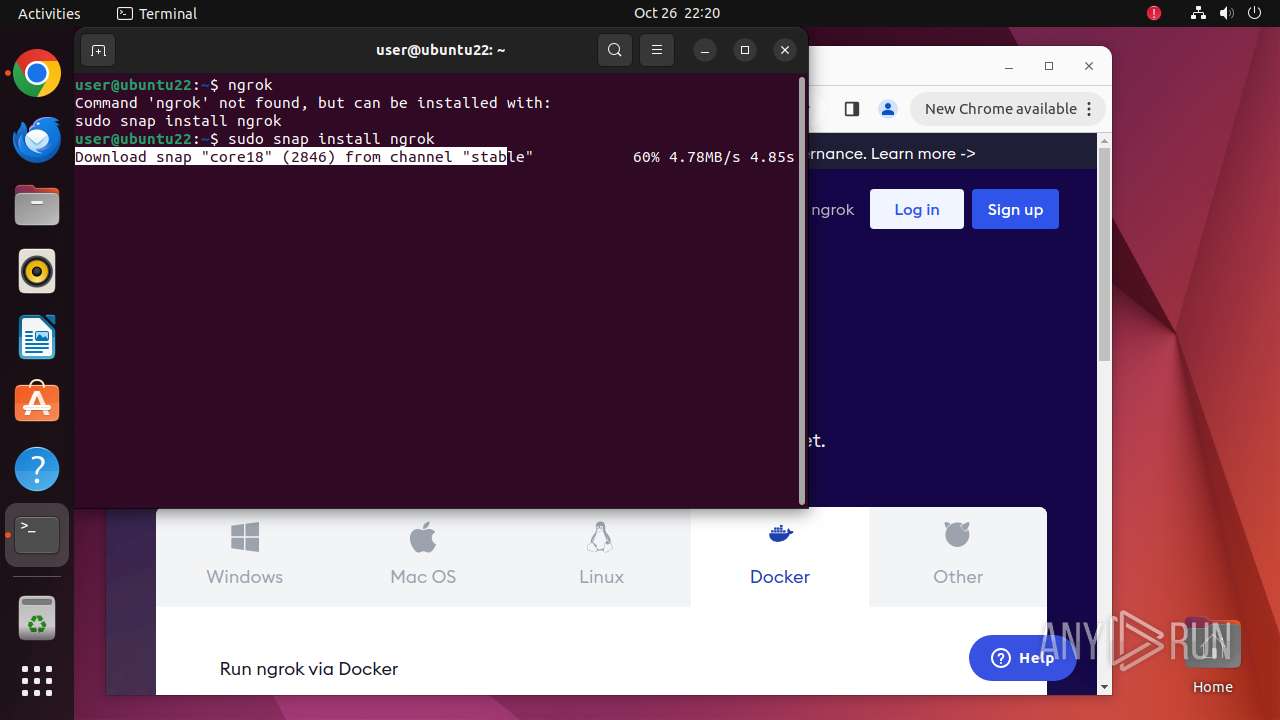Click the red notification indicator in top bar
Screen dimensions: 1280x720
pyautogui.click(x=1154, y=14)
